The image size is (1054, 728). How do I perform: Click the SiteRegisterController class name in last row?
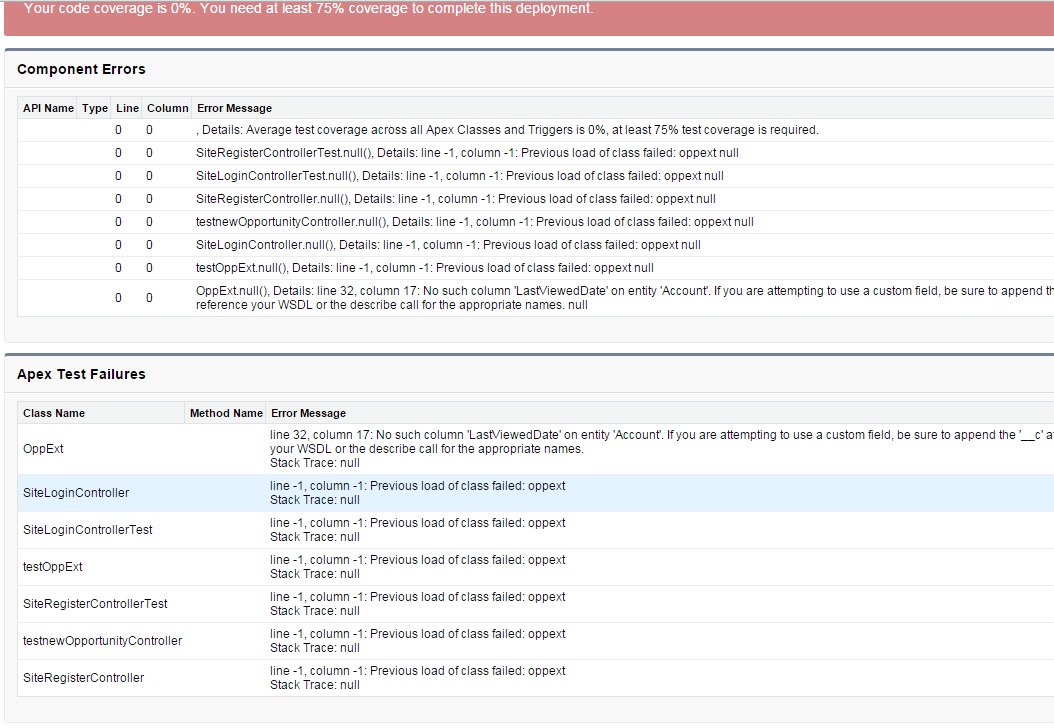point(83,678)
